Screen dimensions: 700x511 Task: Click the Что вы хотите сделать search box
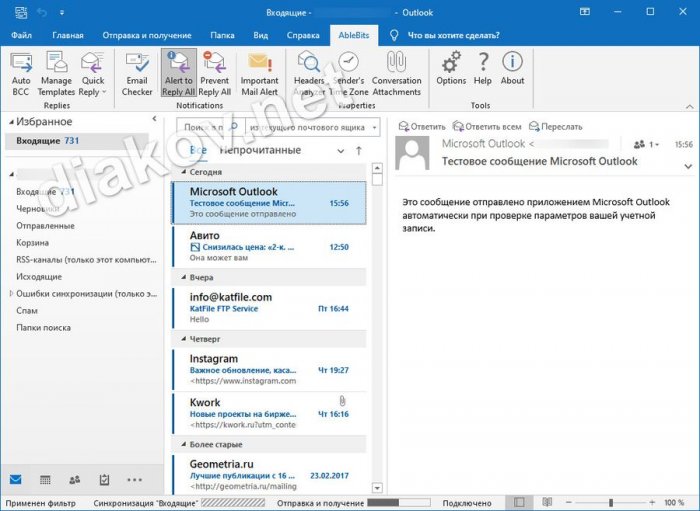coord(454,35)
